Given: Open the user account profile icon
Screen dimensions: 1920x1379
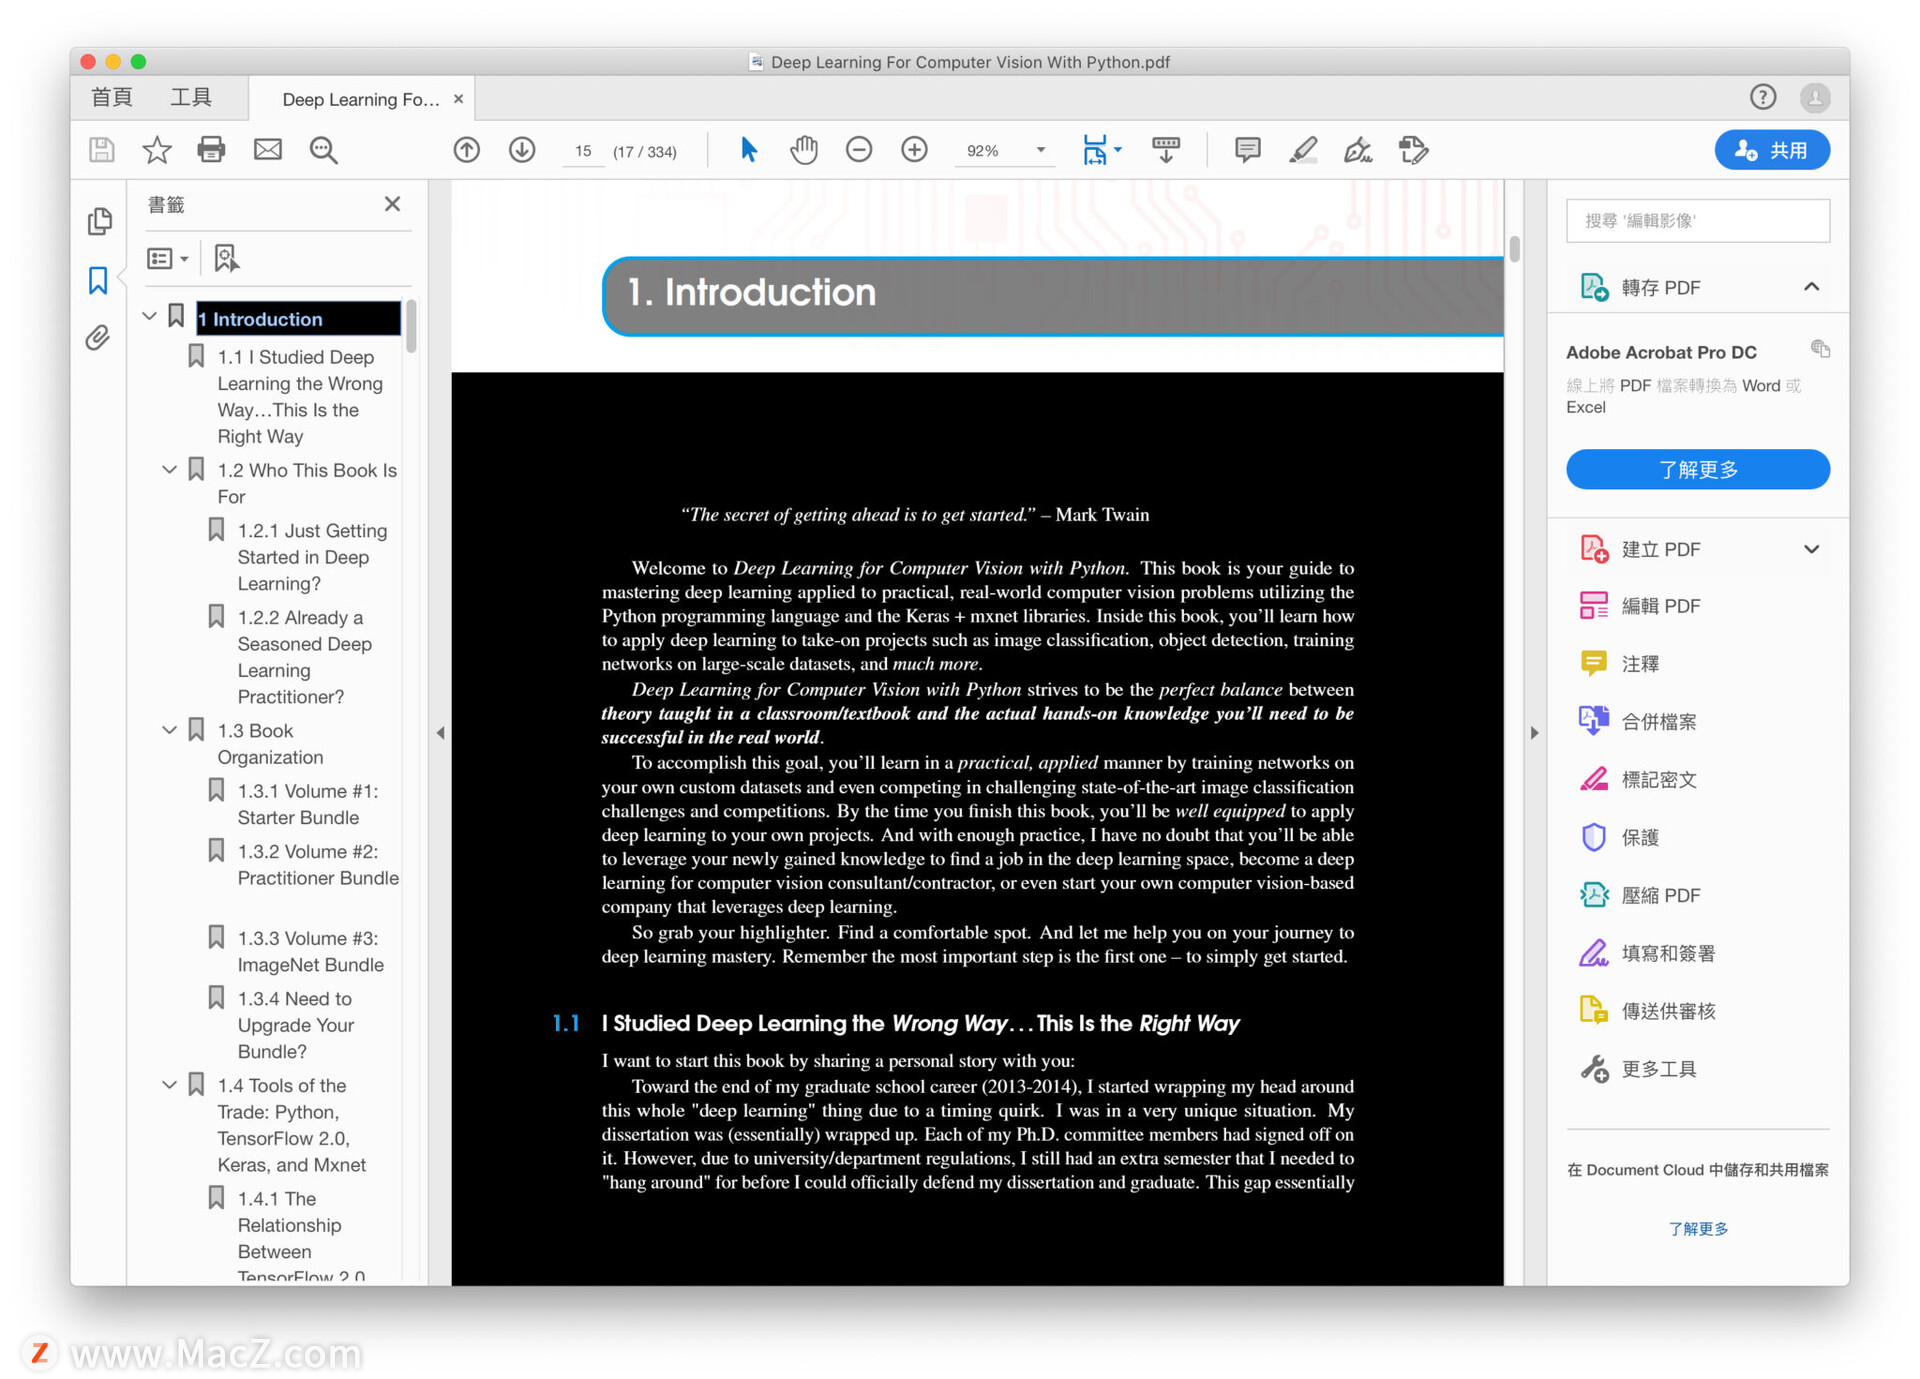Looking at the screenshot, I should pyautogui.click(x=1815, y=97).
